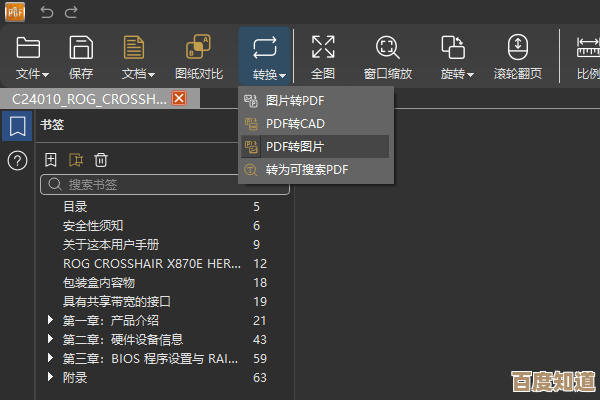
Task: Open the 文件 file menu
Action: tap(32, 58)
